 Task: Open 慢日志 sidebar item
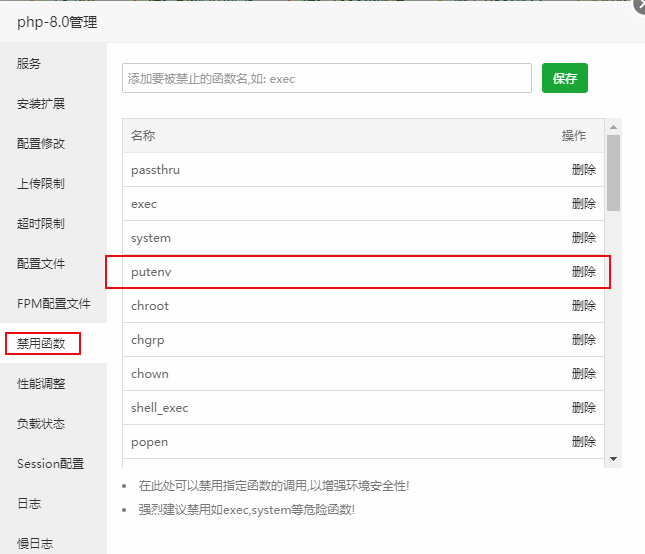(x=35, y=543)
